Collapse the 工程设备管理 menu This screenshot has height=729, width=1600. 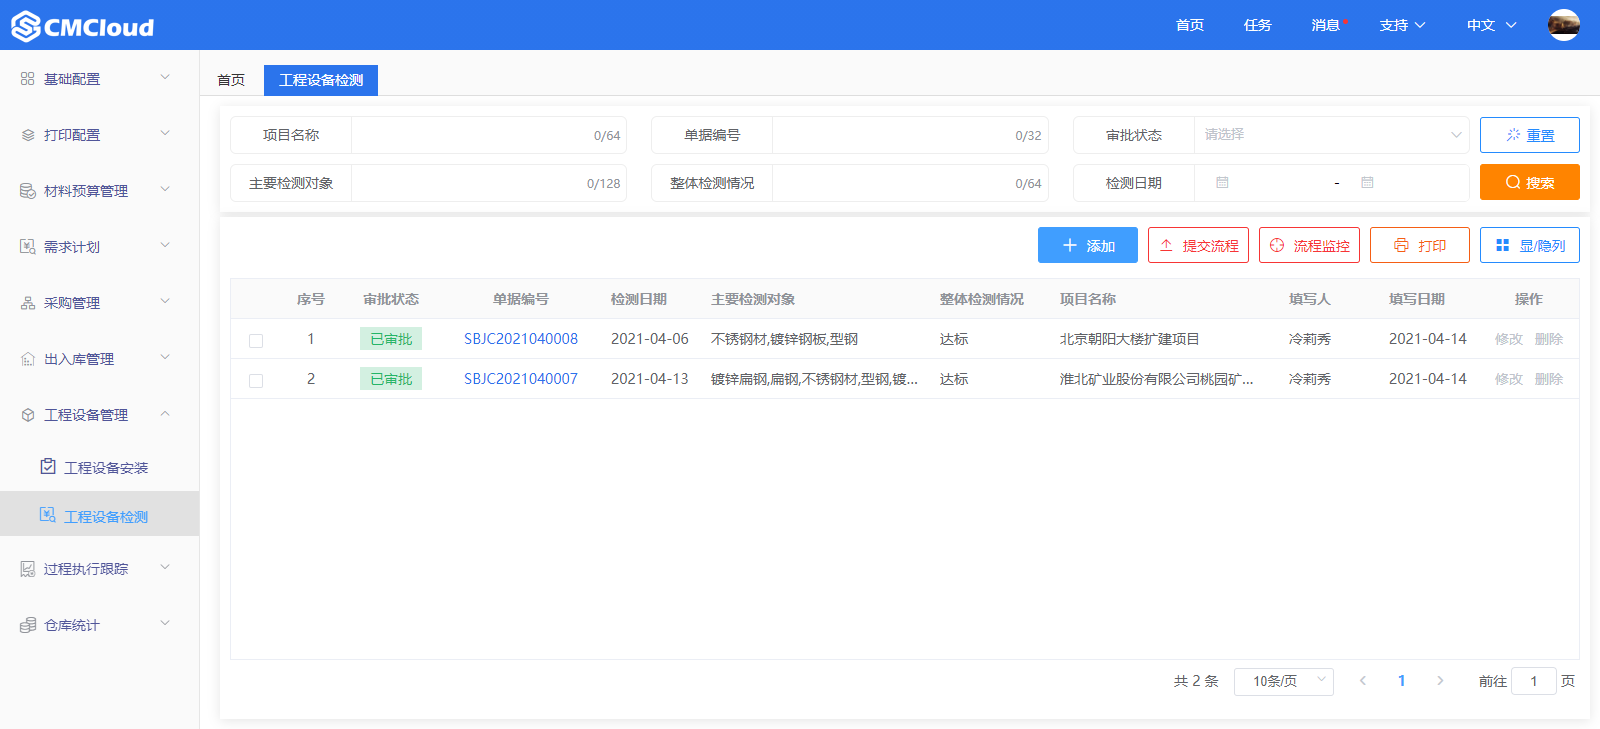point(165,413)
